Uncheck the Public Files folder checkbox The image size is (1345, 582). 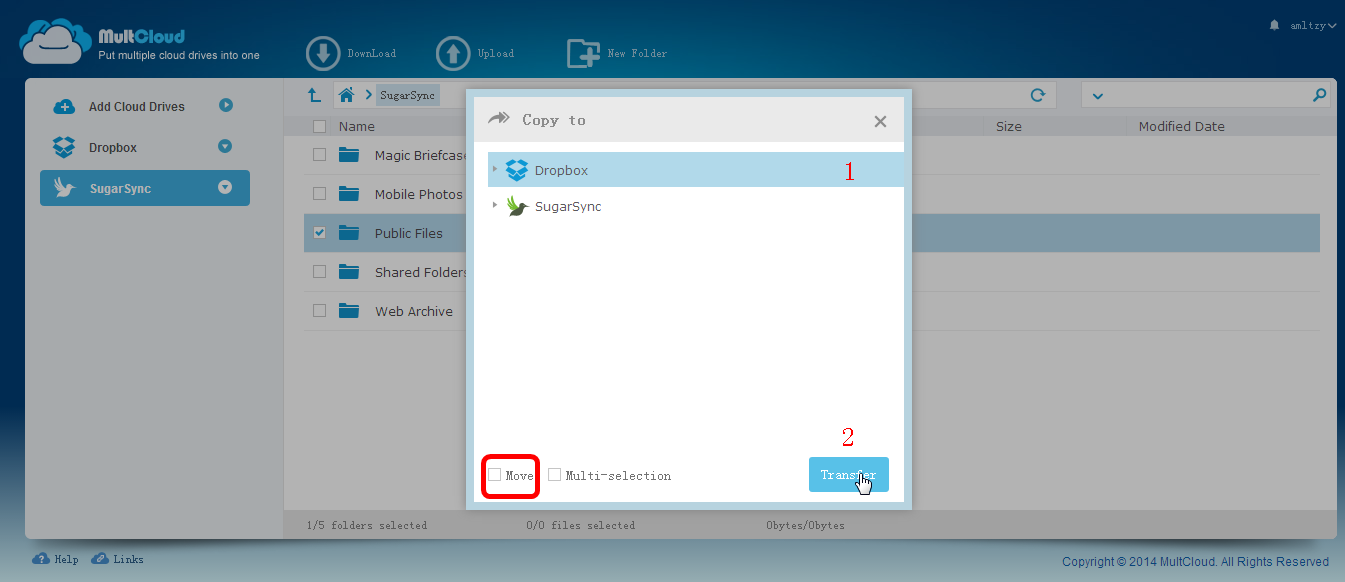(x=319, y=232)
